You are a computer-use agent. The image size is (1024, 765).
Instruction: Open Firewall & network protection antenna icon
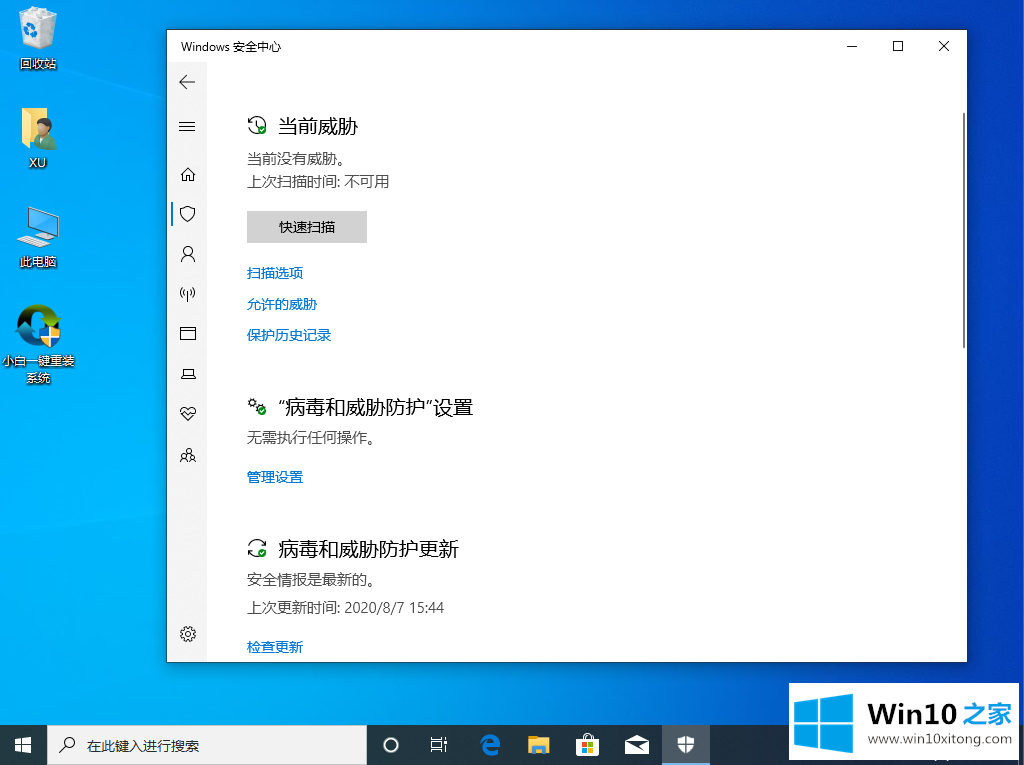[x=188, y=293]
